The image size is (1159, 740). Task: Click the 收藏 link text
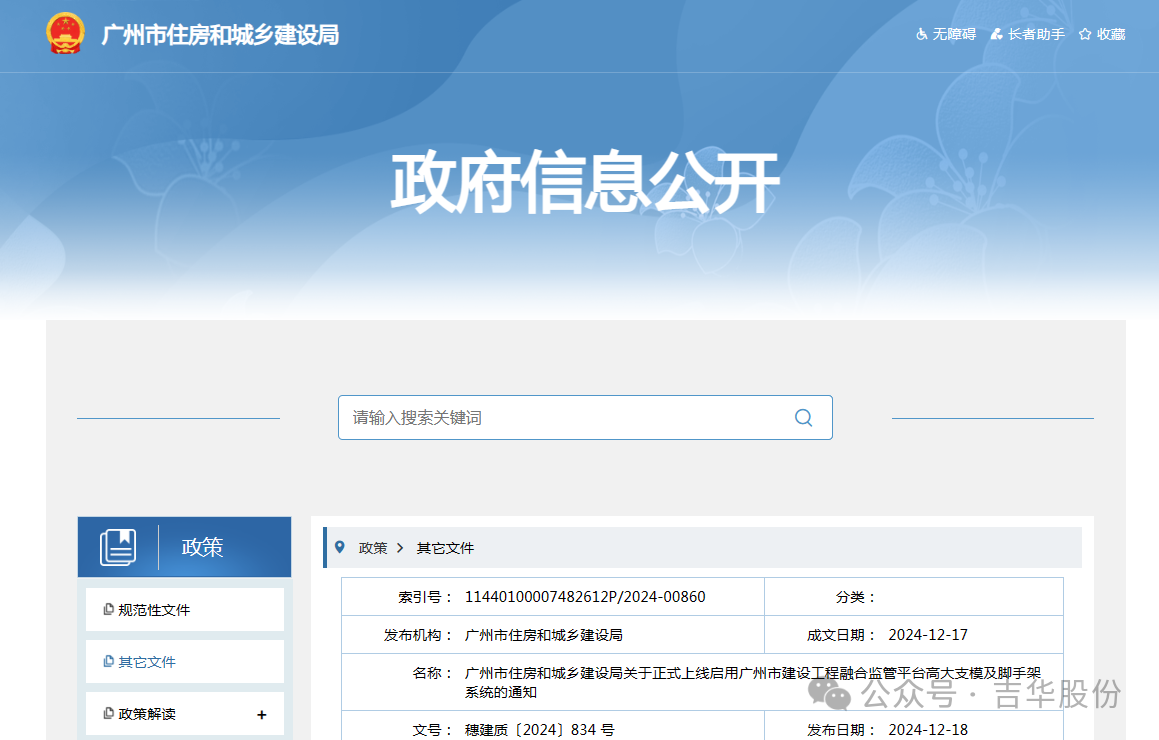tap(1111, 35)
